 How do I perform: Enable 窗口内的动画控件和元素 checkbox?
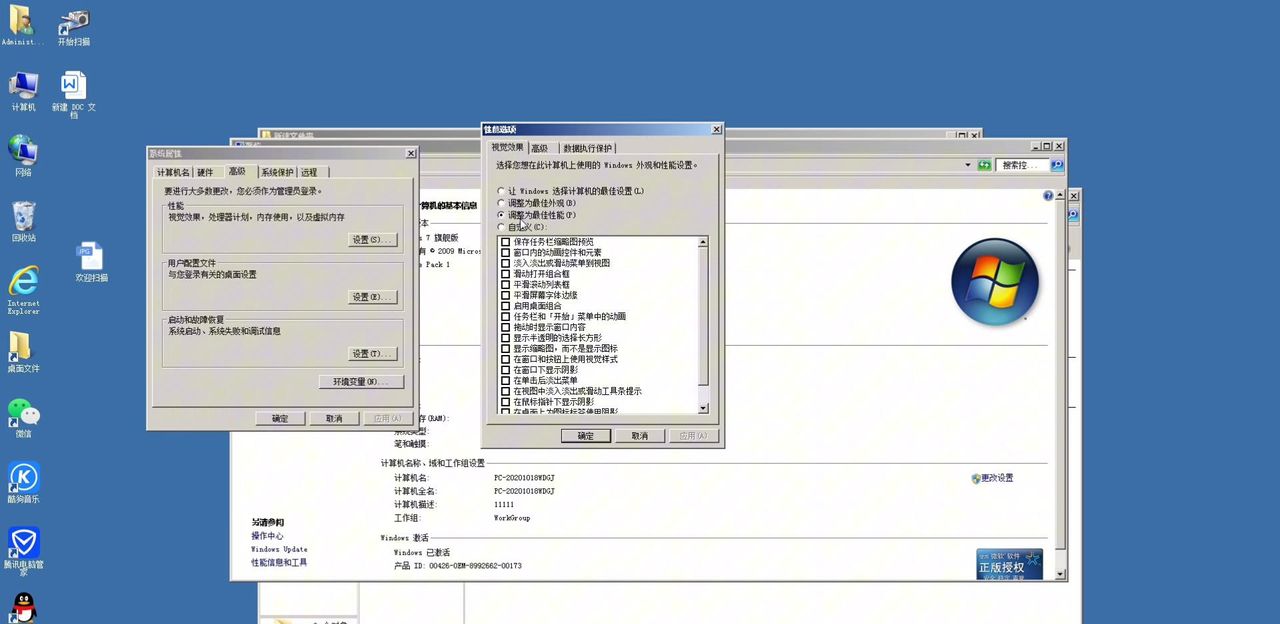click(506, 253)
